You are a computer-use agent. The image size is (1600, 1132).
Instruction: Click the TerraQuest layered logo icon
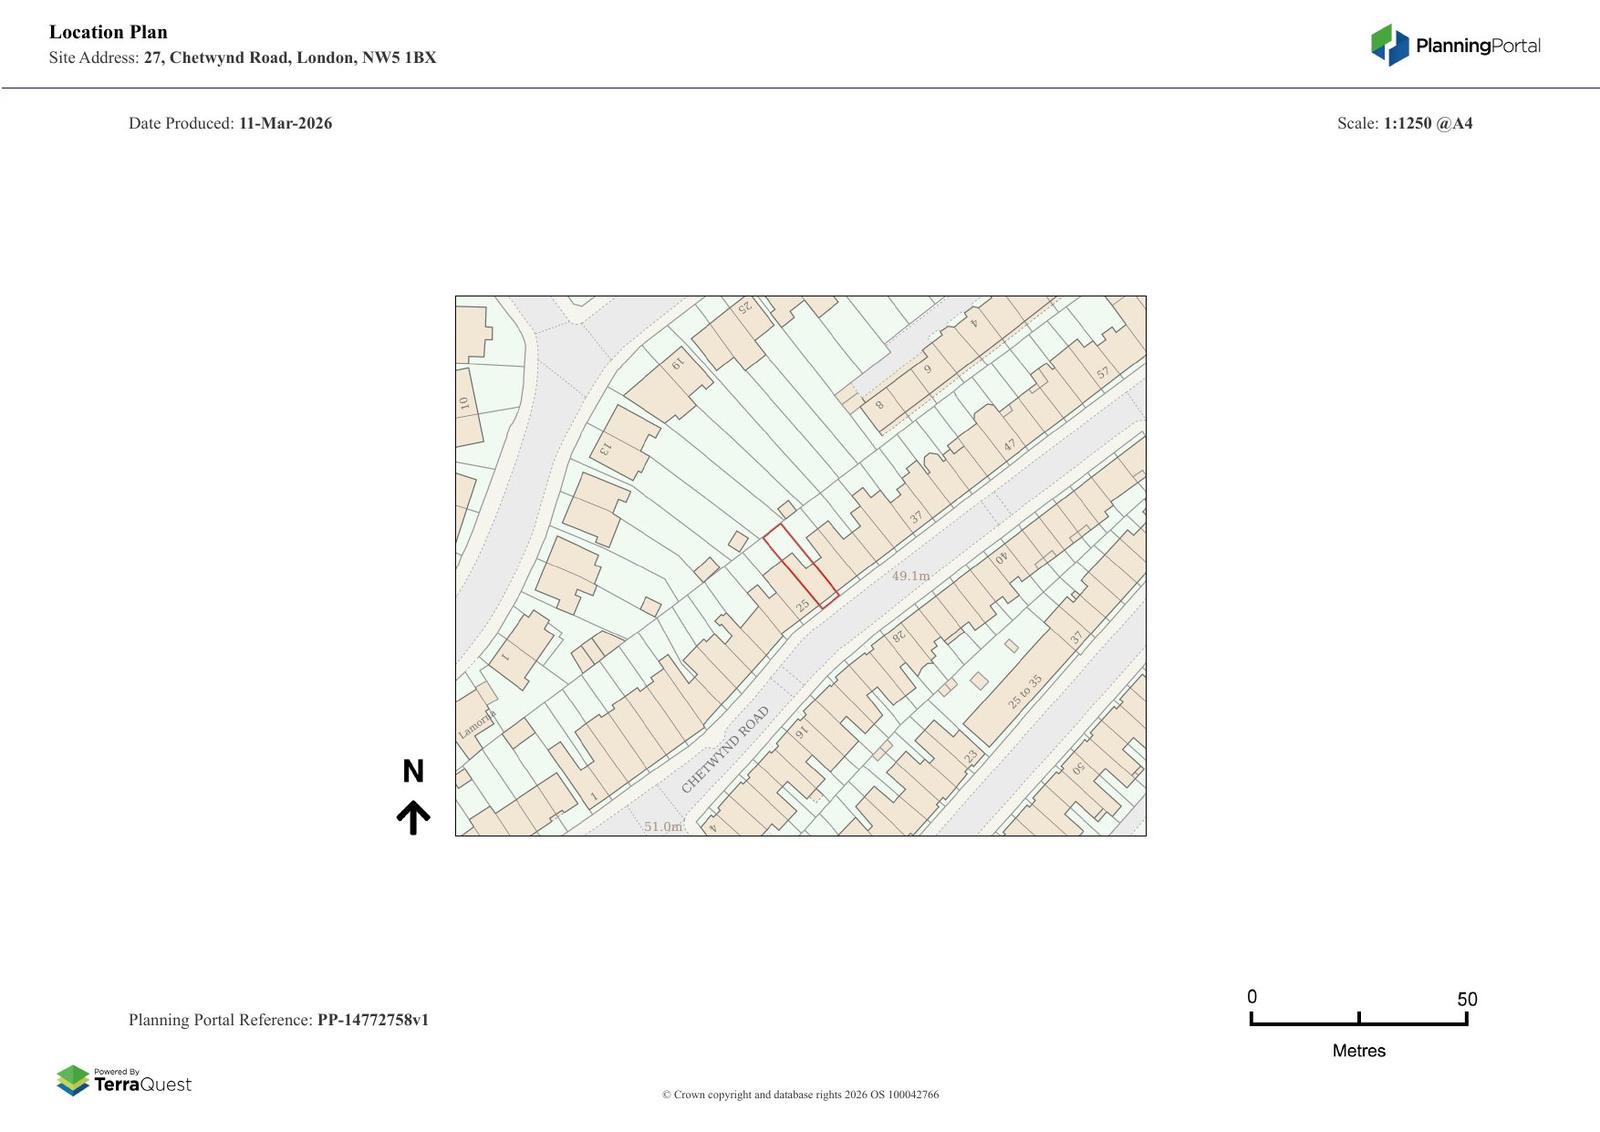(73, 1080)
